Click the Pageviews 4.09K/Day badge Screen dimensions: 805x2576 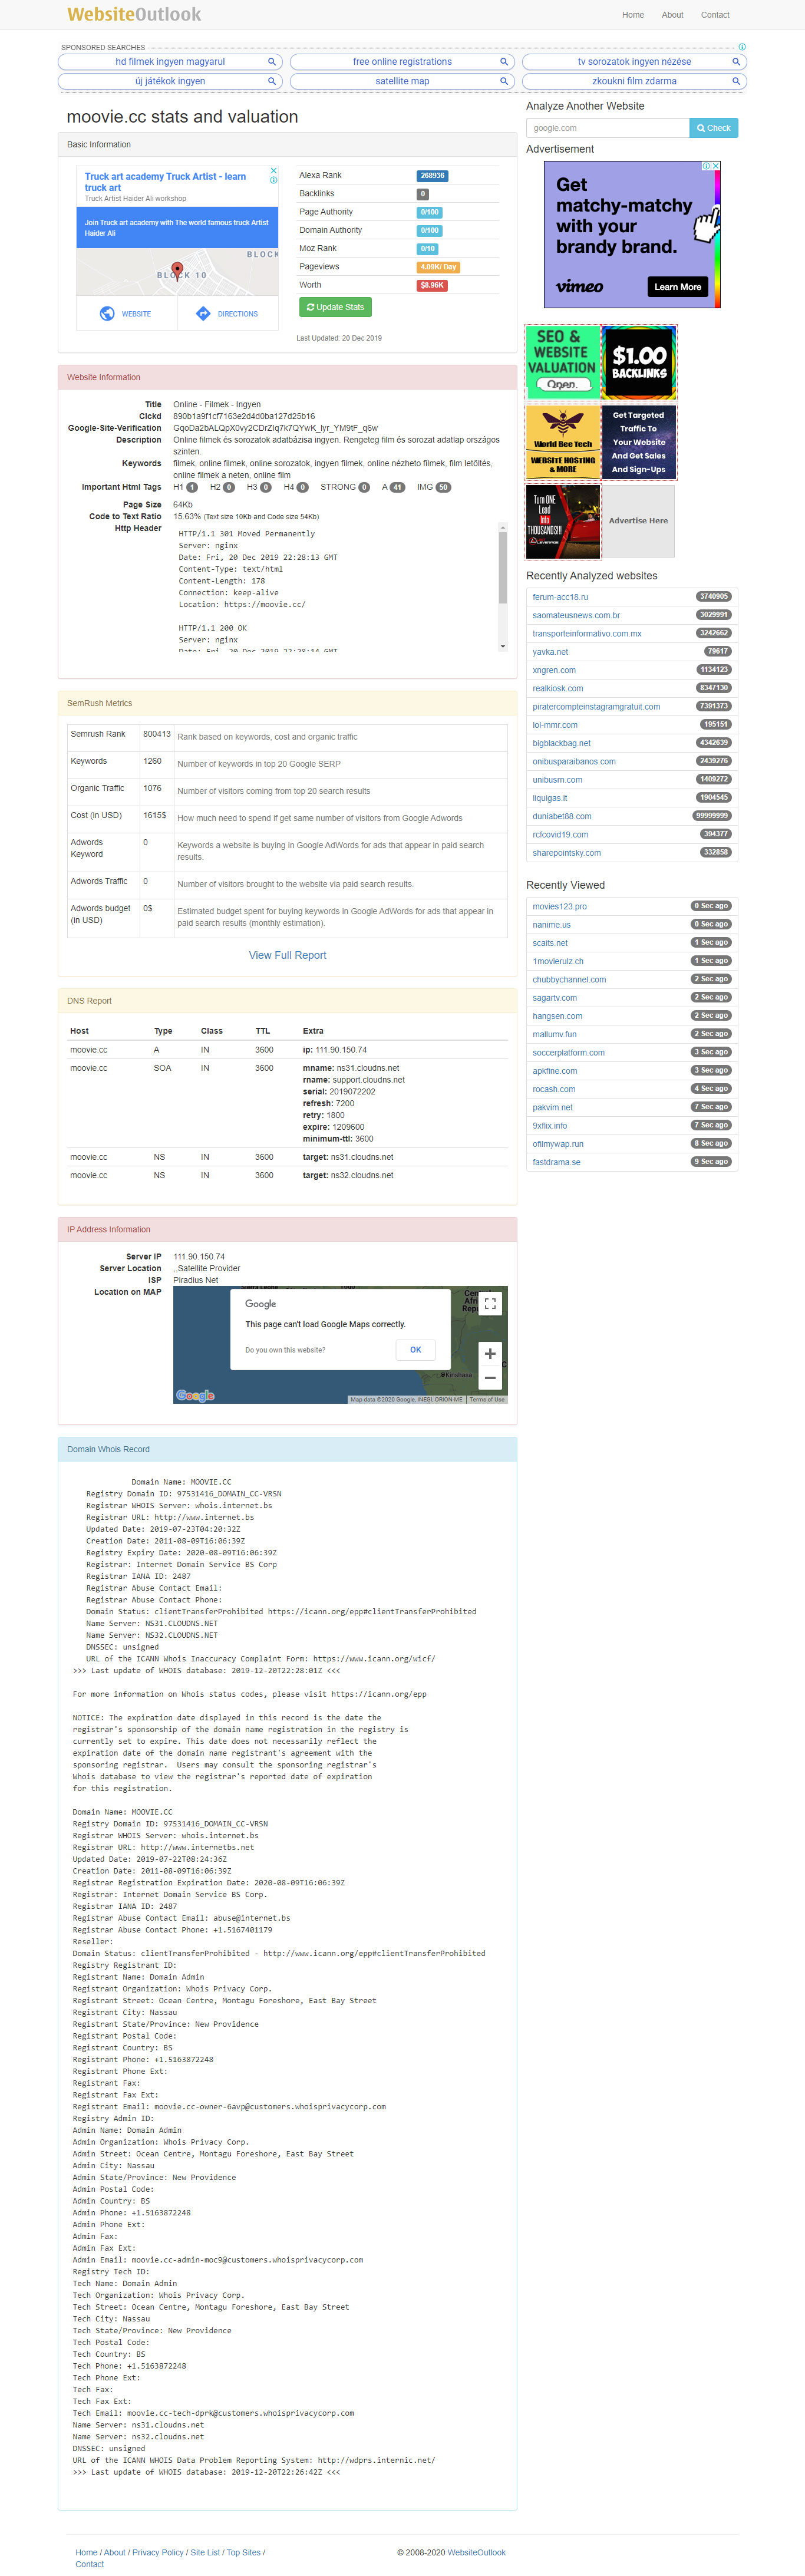click(438, 267)
